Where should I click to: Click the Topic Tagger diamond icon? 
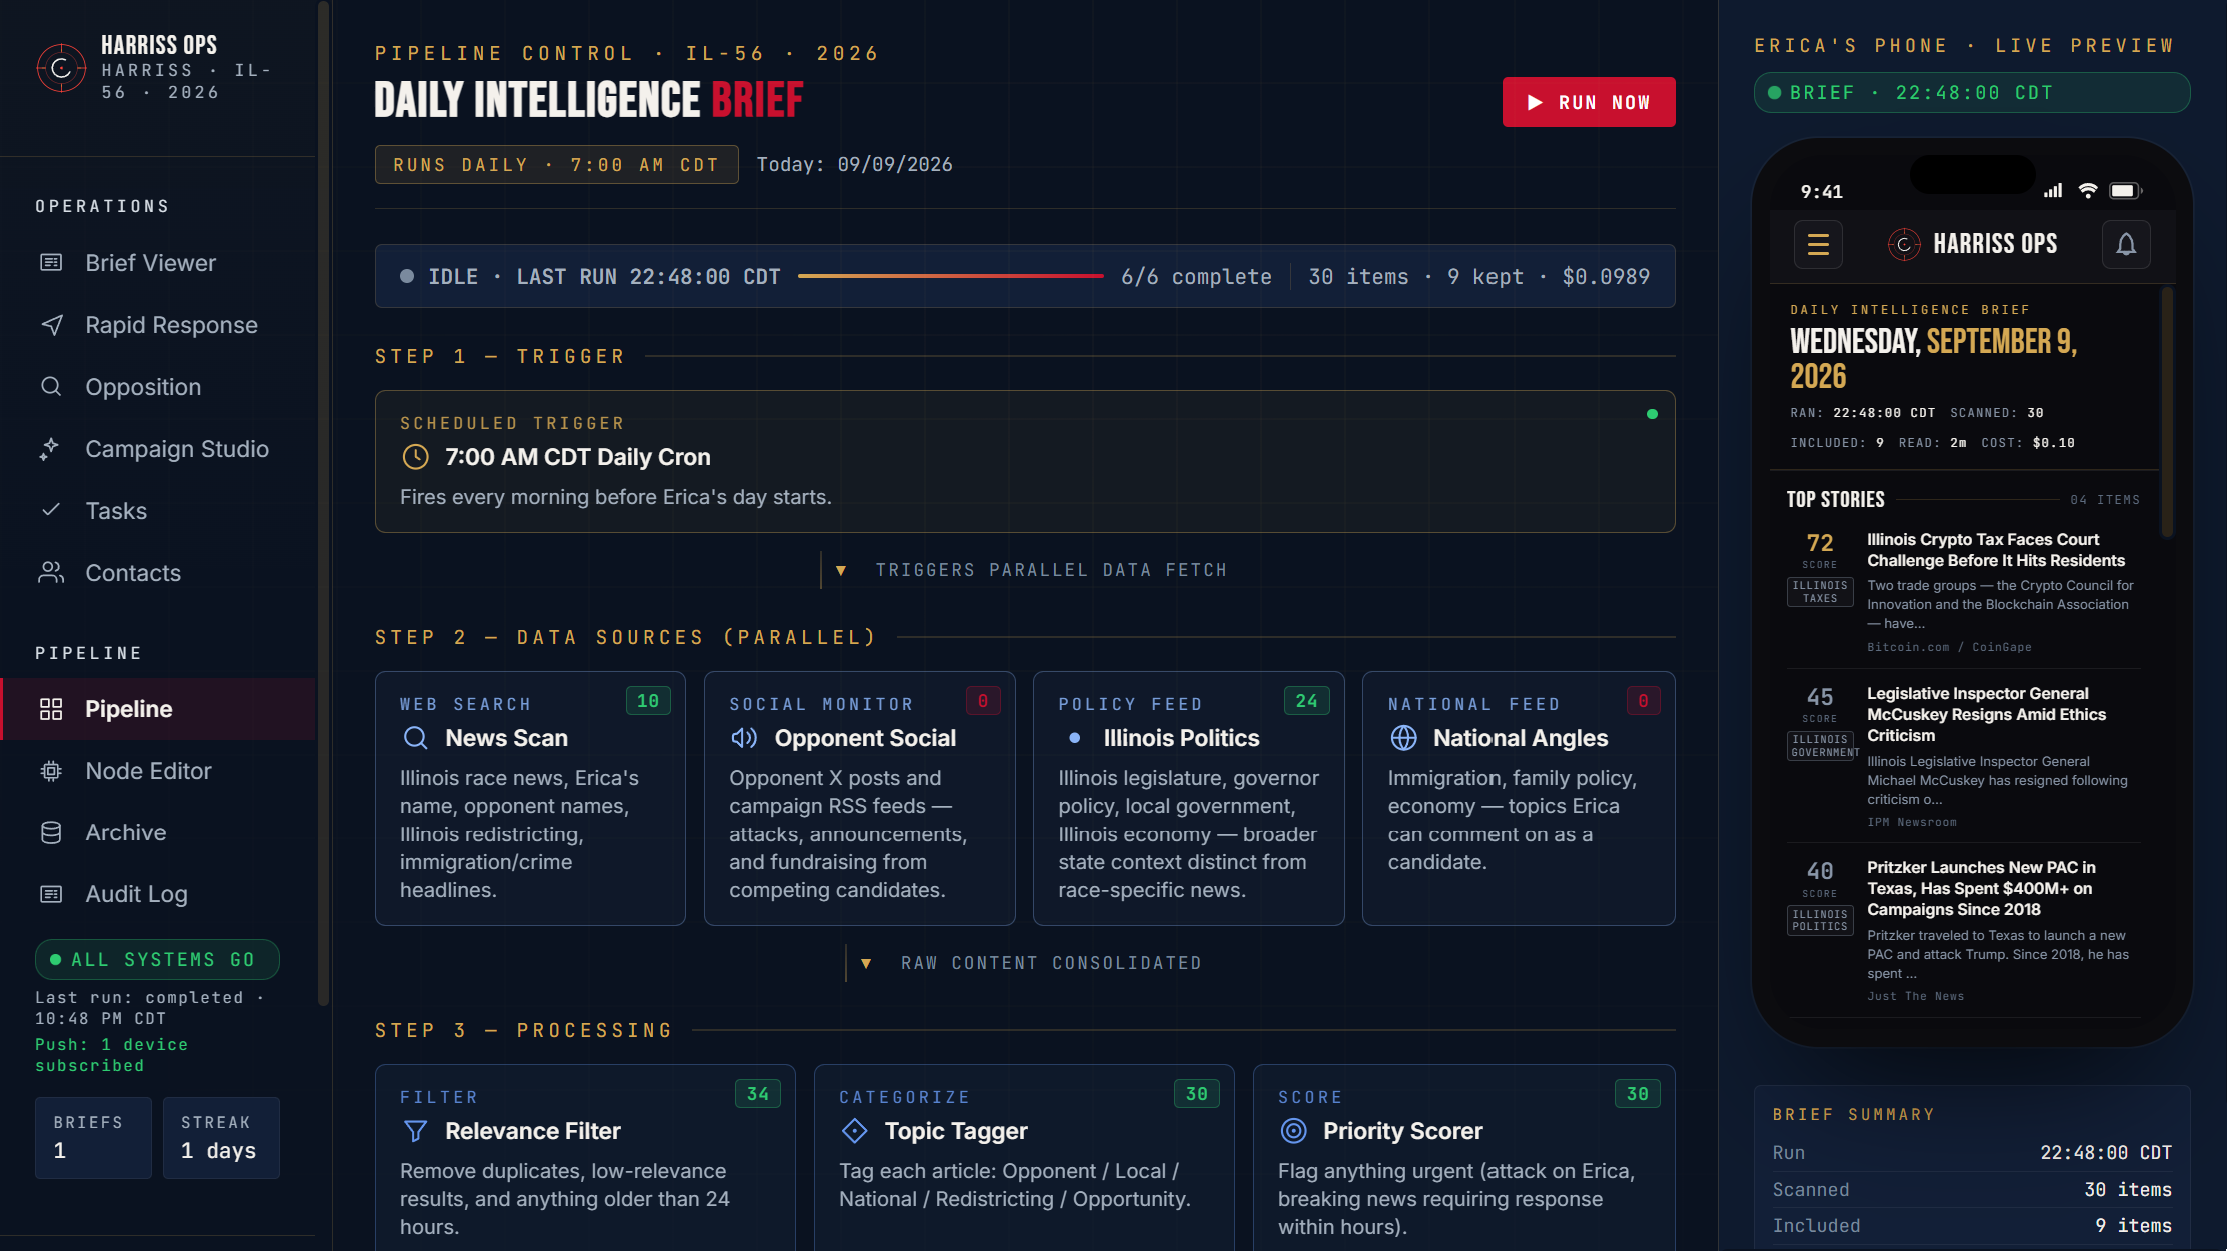pos(855,1131)
